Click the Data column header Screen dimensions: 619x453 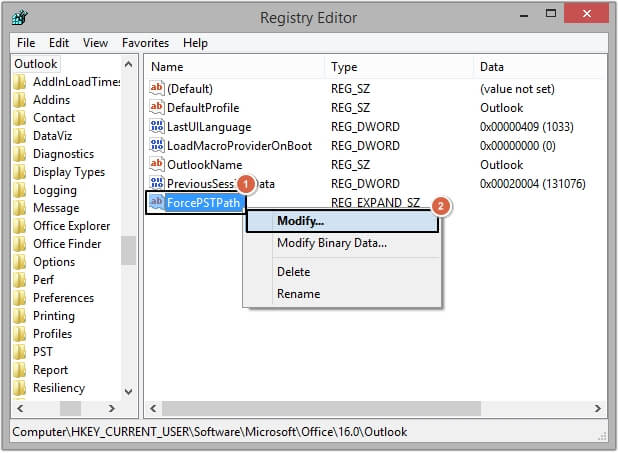click(x=492, y=66)
